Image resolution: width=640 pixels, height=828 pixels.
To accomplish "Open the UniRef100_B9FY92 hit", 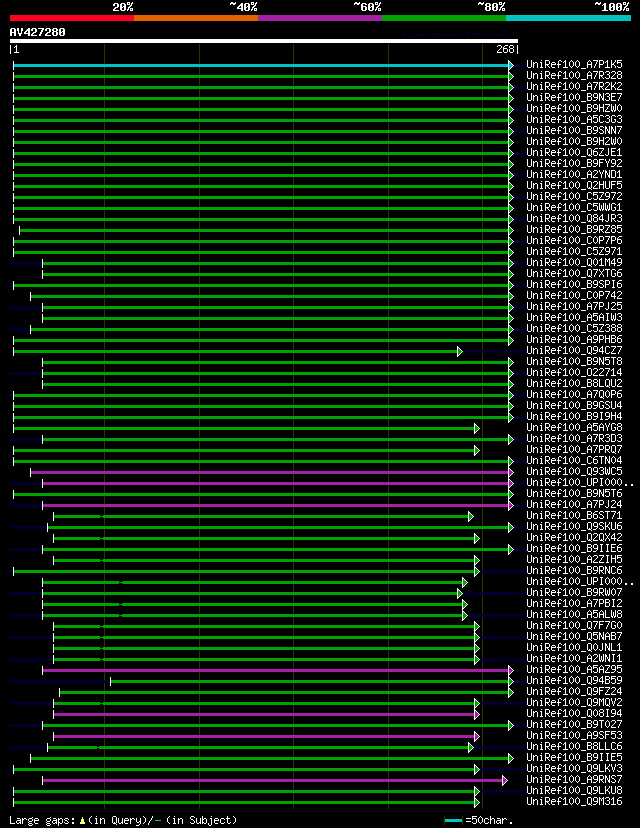I will [574, 164].
